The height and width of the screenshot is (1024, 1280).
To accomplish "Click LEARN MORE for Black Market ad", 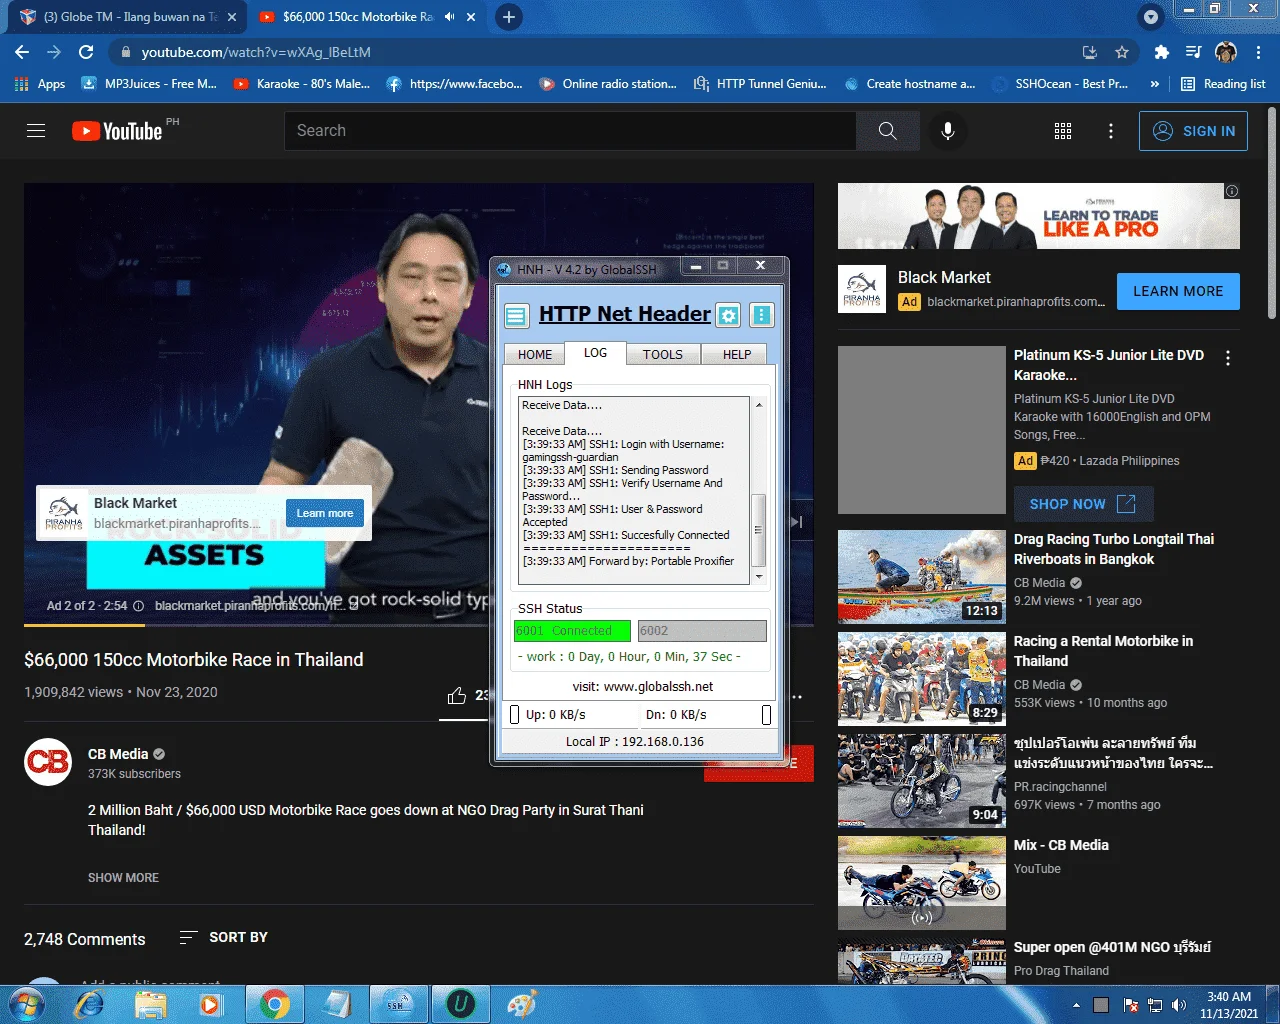I will pos(1178,292).
